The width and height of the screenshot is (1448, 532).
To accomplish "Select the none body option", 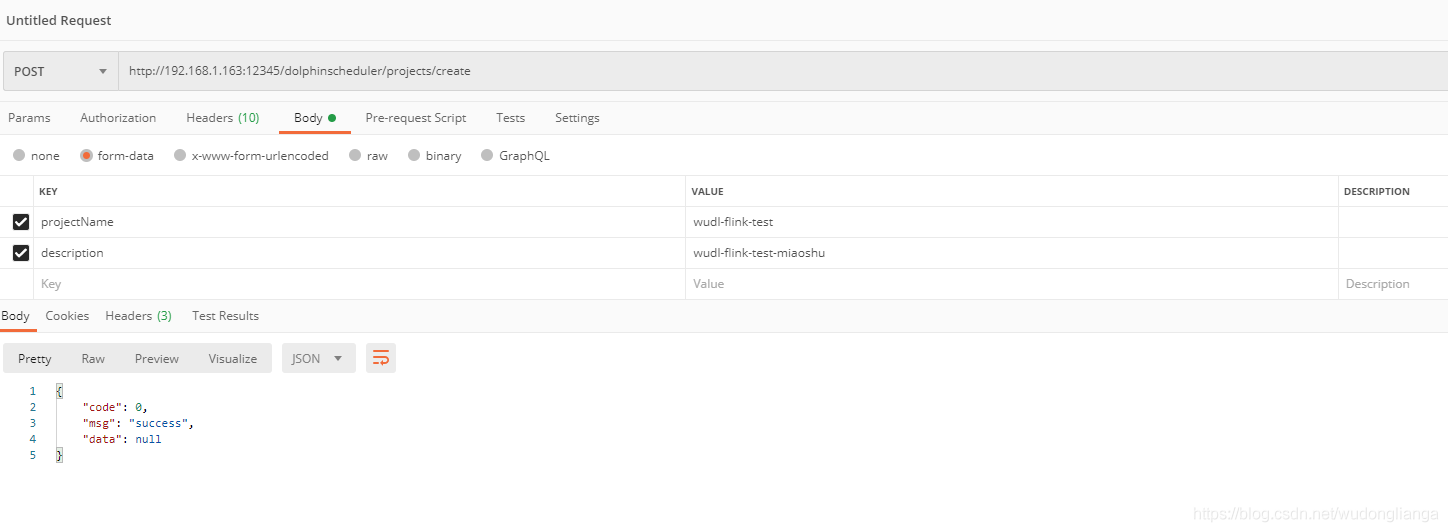I will point(19,156).
